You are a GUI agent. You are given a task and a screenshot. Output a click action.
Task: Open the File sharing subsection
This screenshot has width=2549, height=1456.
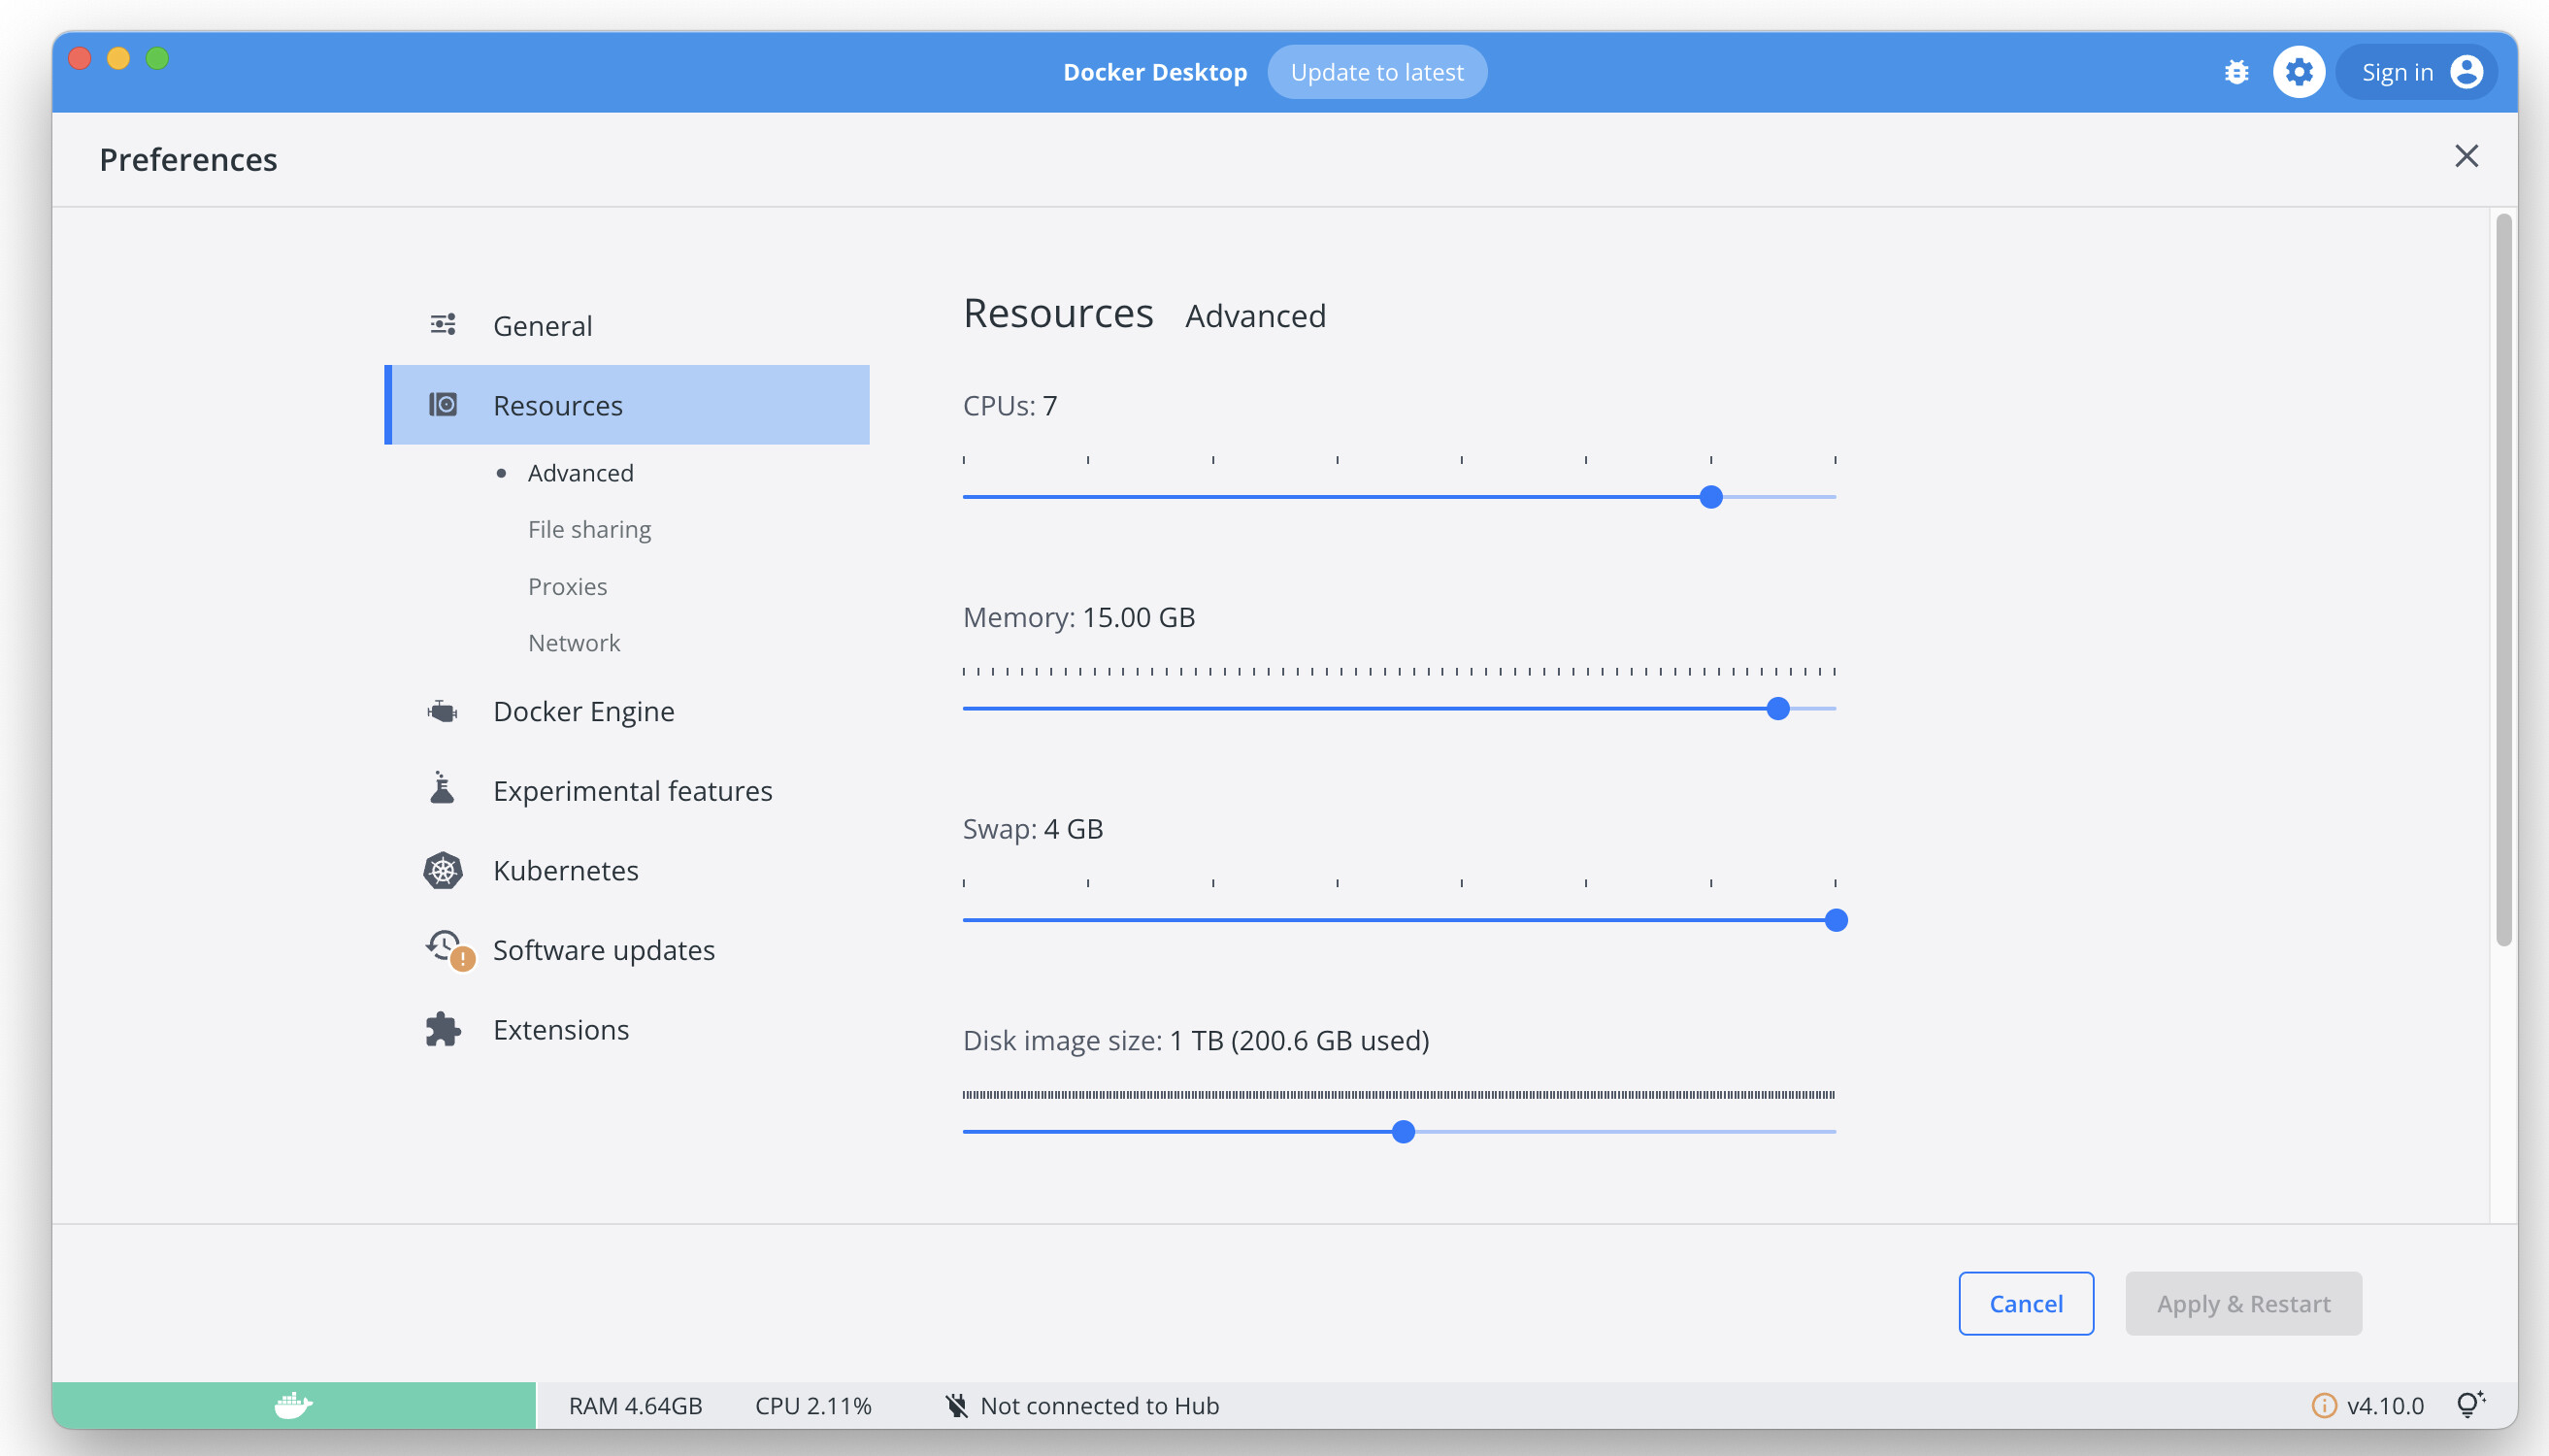pos(589,529)
